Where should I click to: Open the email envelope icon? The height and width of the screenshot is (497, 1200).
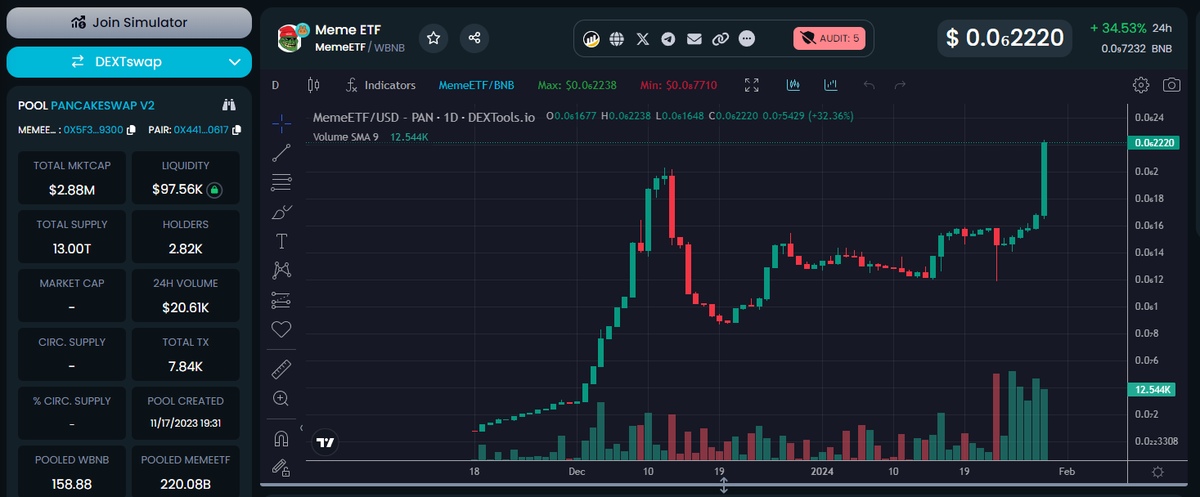(694, 39)
